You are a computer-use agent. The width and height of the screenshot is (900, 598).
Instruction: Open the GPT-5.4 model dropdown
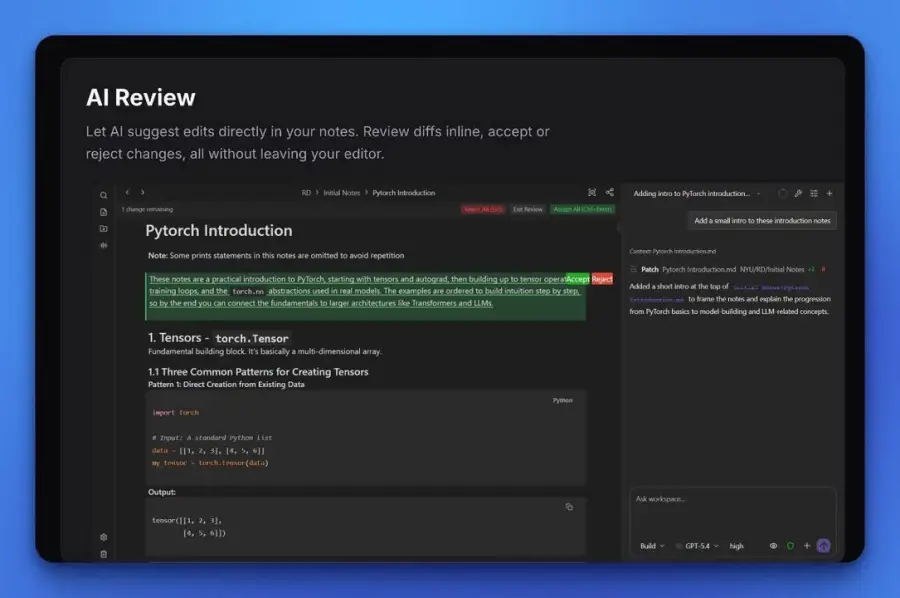pos(697,546)
